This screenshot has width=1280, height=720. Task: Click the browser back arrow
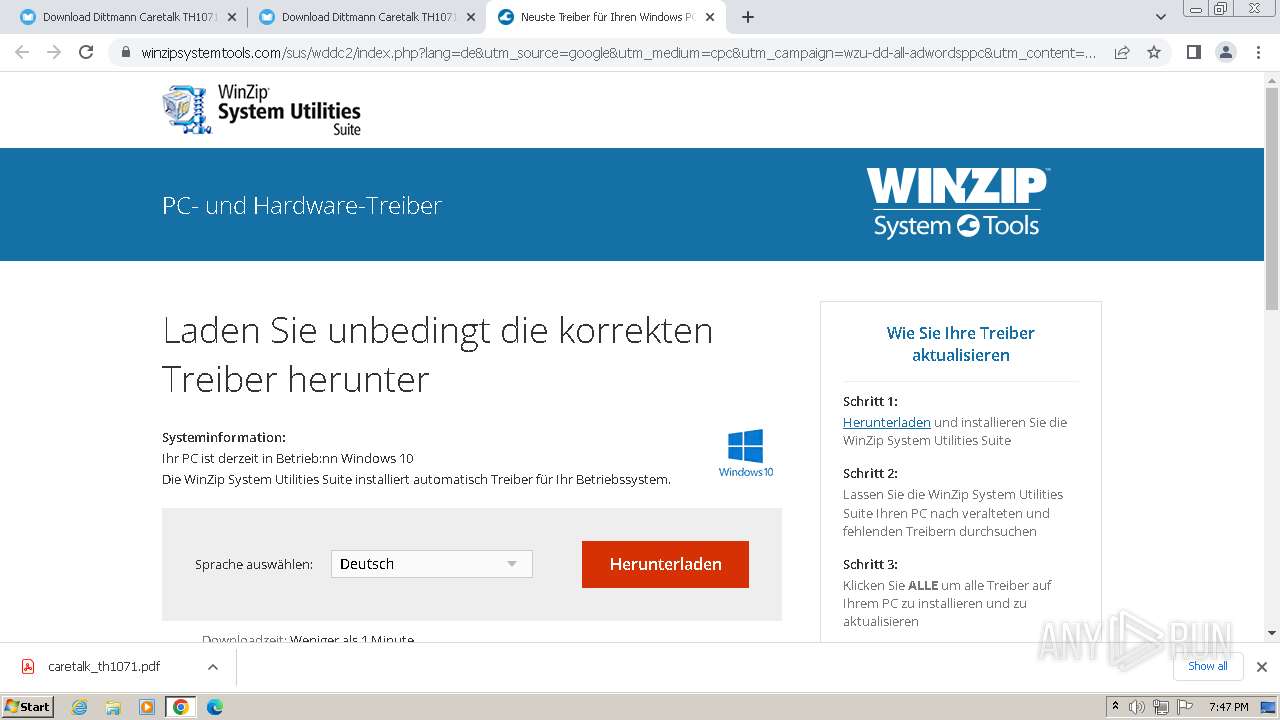[x=22, y=53]
